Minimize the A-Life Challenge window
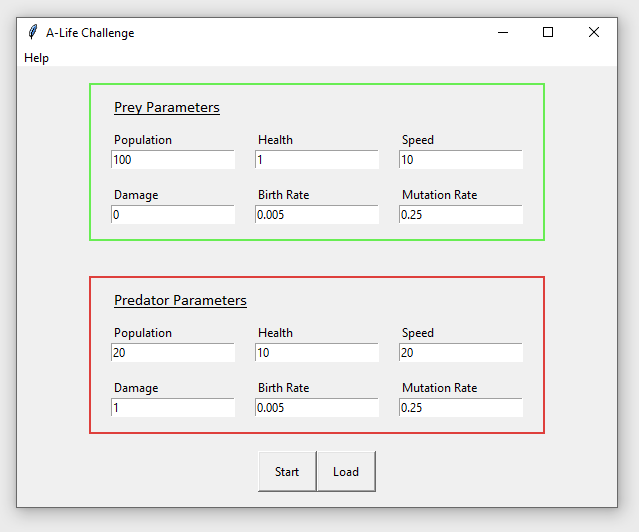Image resolution: width=639 pixels, height=532 pixels. tap(502, 32)
